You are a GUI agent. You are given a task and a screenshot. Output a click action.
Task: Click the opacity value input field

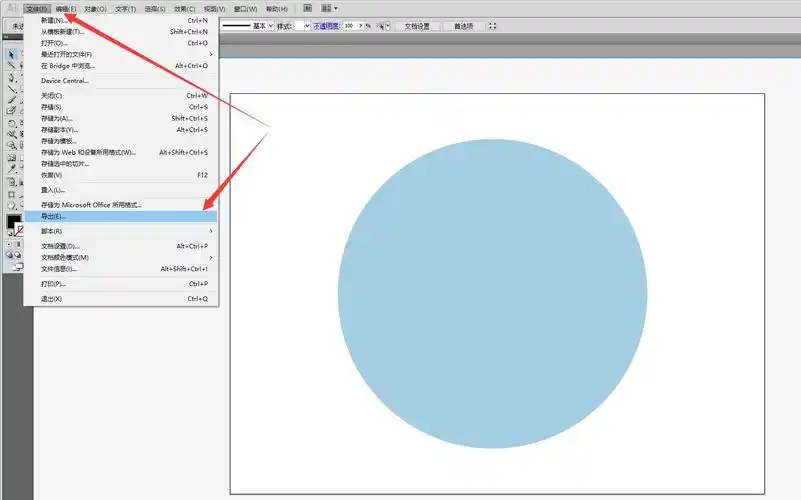tap(349, 26)
